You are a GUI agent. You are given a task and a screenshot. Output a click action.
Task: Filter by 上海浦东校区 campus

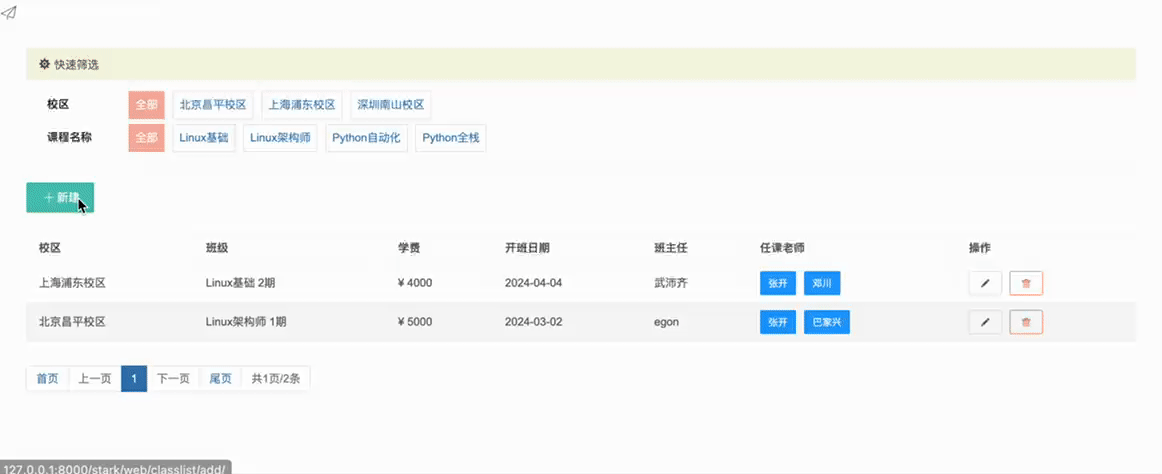click(302, 105)
